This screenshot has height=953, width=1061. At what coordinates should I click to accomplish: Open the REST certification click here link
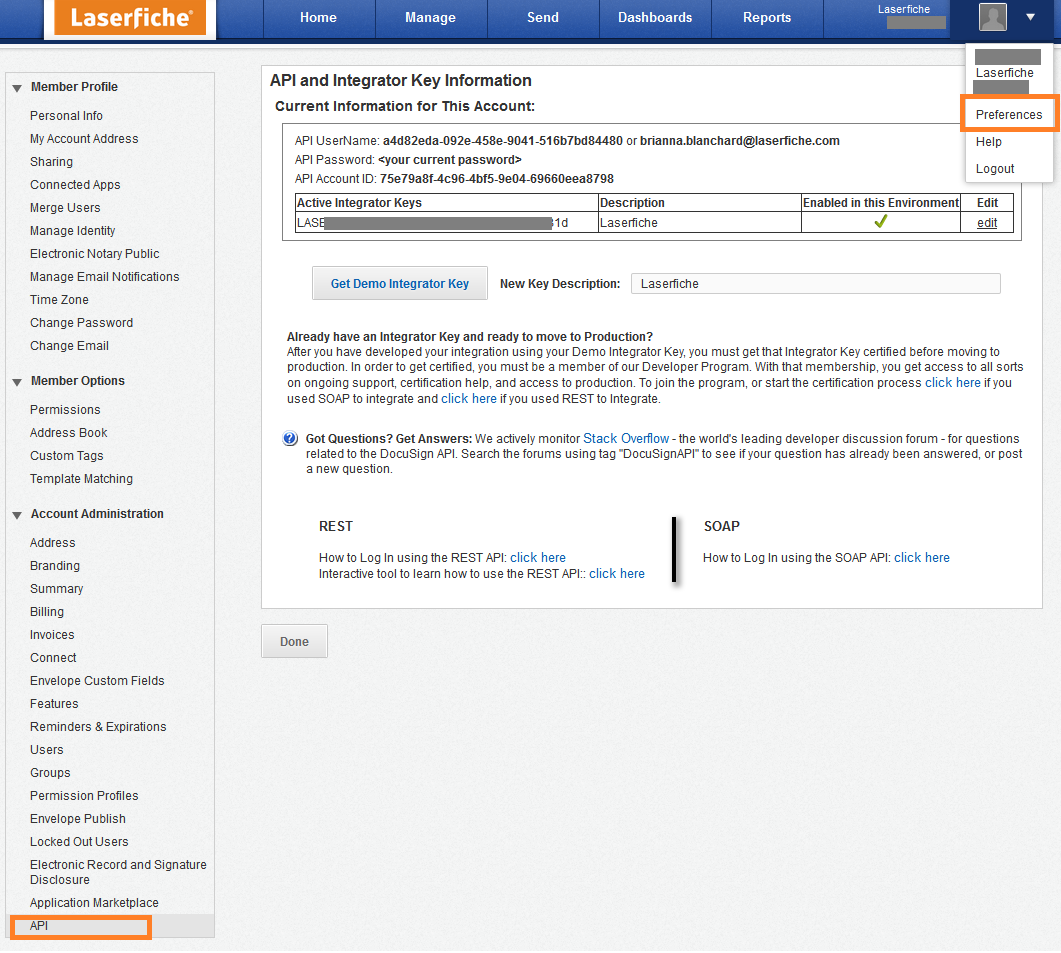(469, 399)
